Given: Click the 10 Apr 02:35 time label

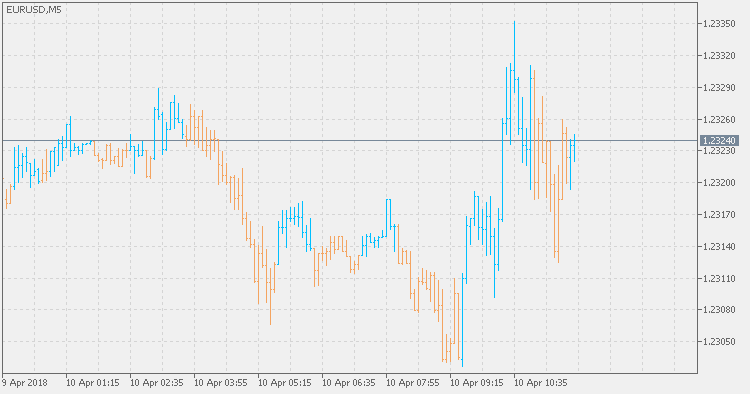Looking at the screenshot, I should point(157,383).
